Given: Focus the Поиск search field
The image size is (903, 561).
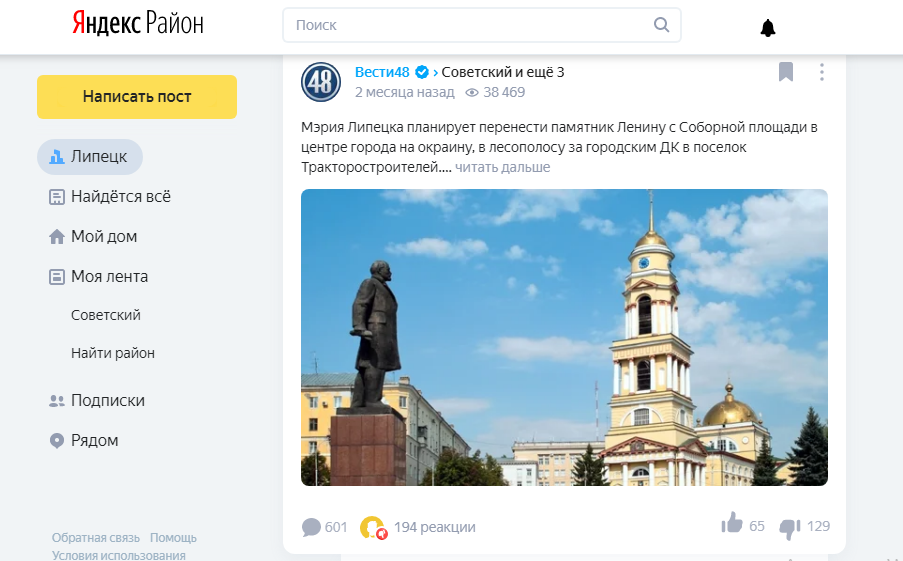Looking at the screenshot, I should click(x=481, y=25).
